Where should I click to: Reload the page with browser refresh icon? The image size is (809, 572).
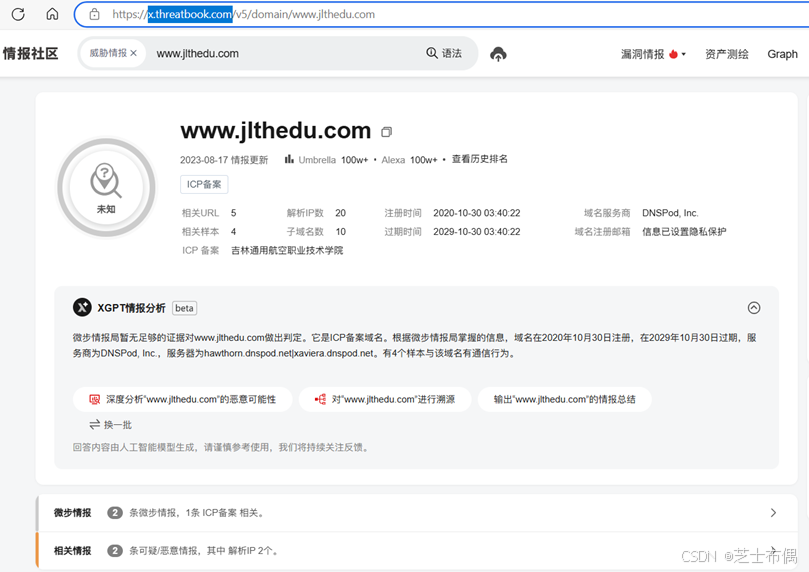[x=18, y=14]
